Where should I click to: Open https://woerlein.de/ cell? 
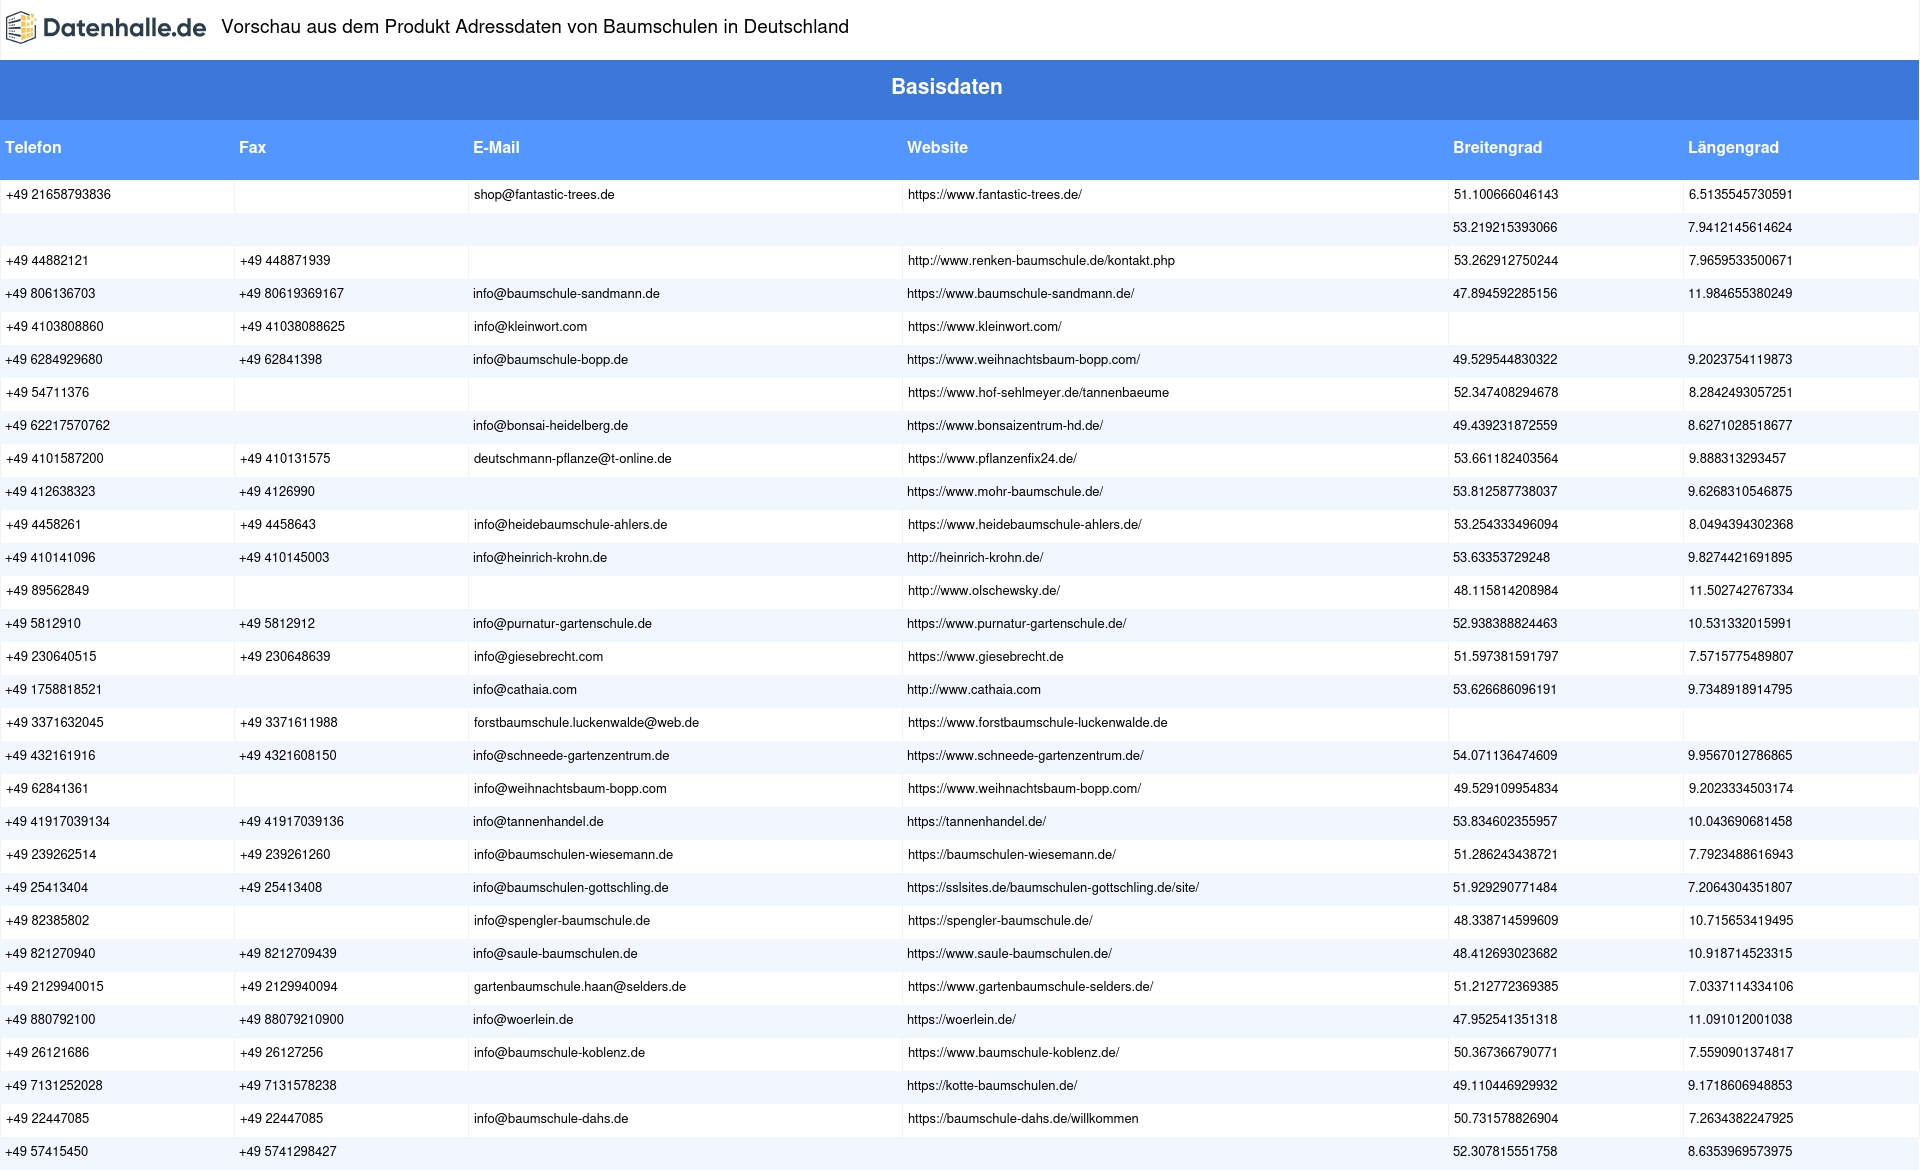[x=961, y=1020]
